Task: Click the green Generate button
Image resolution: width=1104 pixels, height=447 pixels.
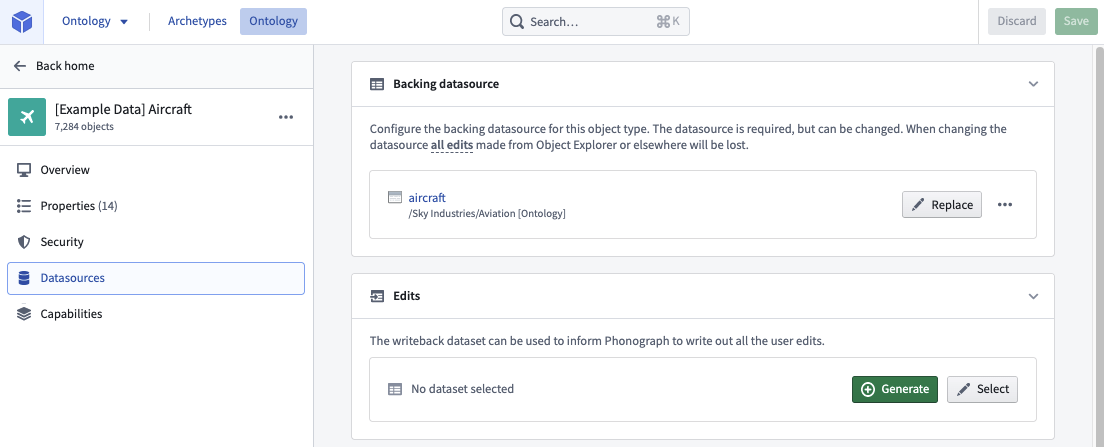Action: [895, 389]
